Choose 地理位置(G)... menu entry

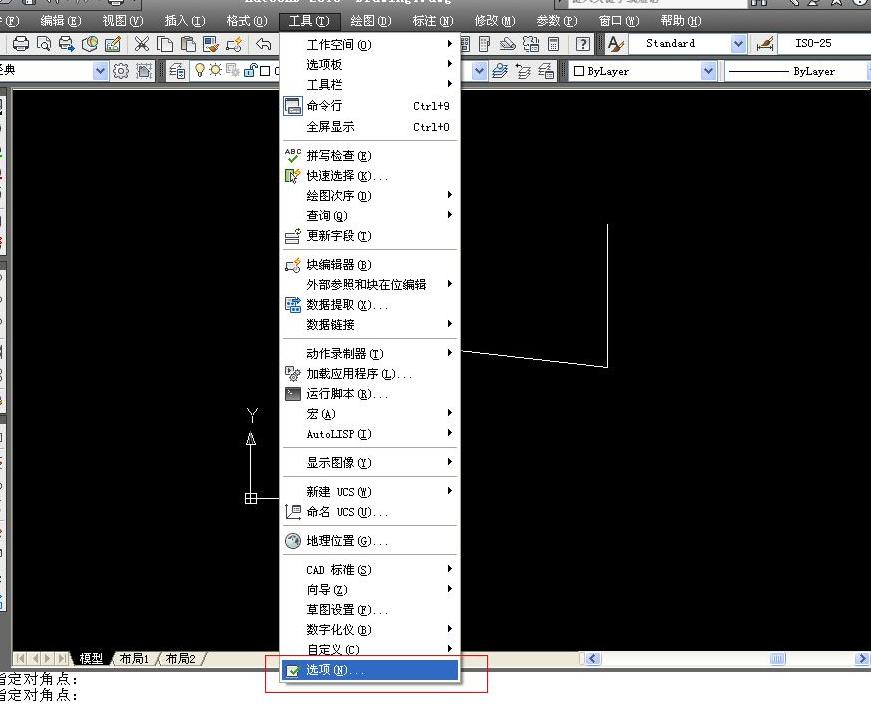point(371,541)
